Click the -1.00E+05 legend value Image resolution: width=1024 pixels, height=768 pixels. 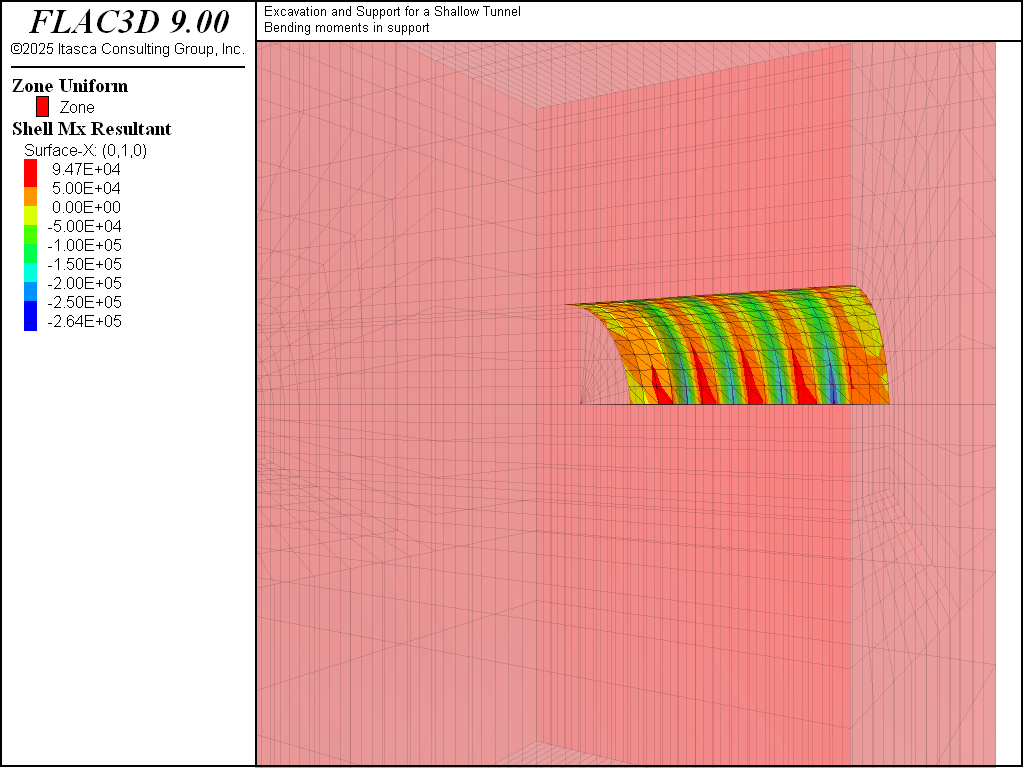(x=84, y=246)
